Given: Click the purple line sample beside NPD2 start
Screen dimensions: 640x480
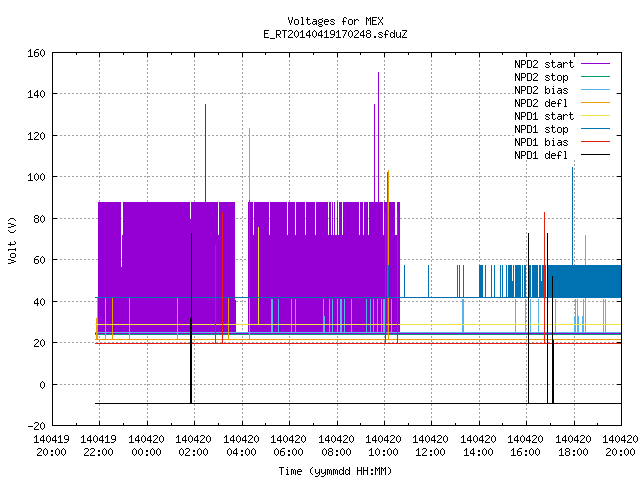Looking at the screenshot, I should (x=596, y=64).
